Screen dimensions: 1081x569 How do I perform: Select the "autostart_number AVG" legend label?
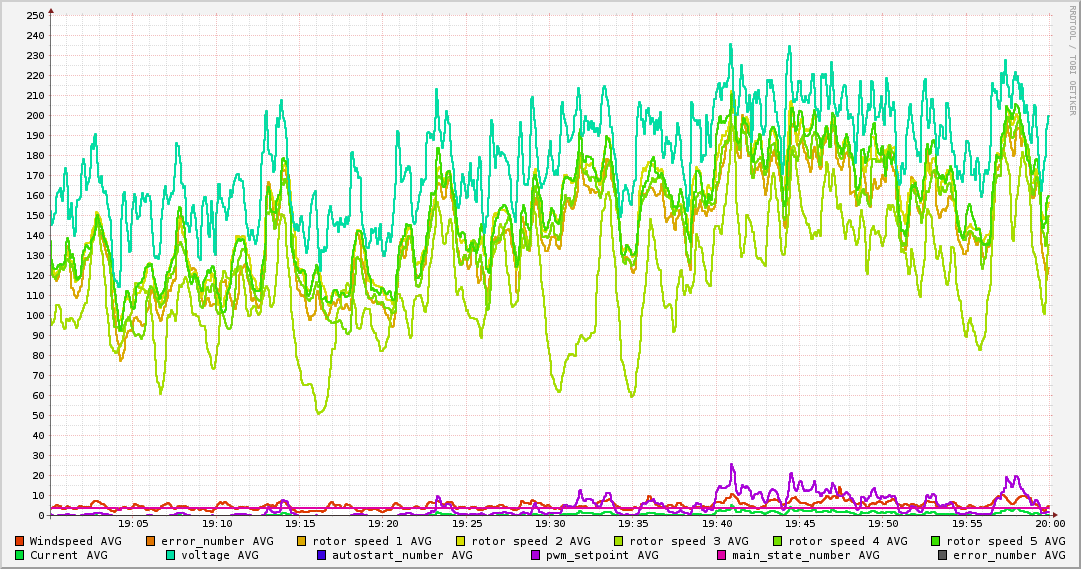[x=403, y=555]
